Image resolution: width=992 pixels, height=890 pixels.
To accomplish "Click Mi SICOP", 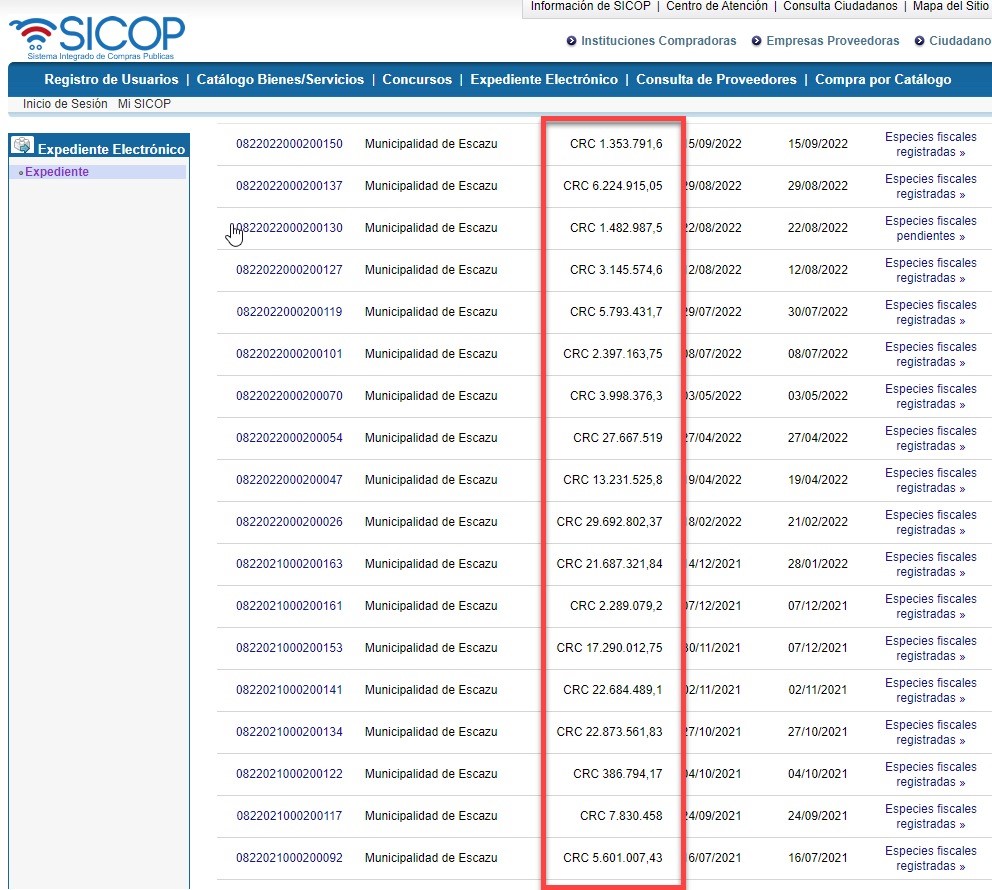I will pos(144,104).
